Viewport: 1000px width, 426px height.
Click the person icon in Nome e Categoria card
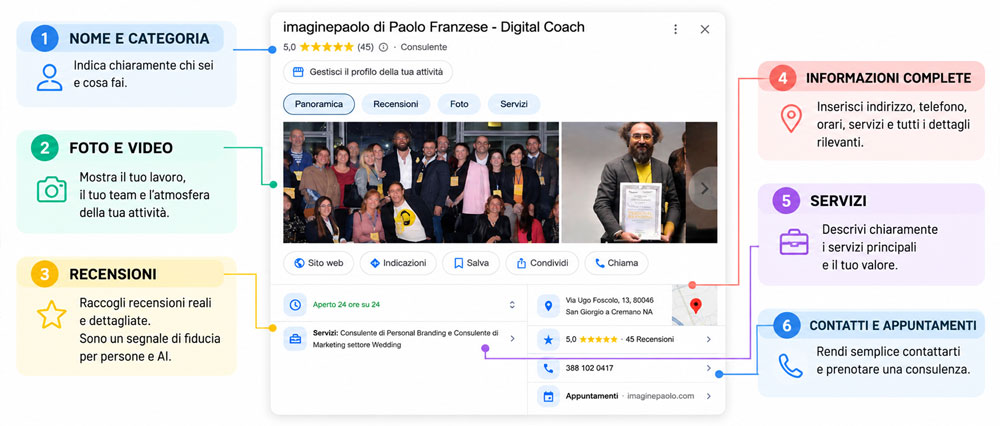[49, 77]
